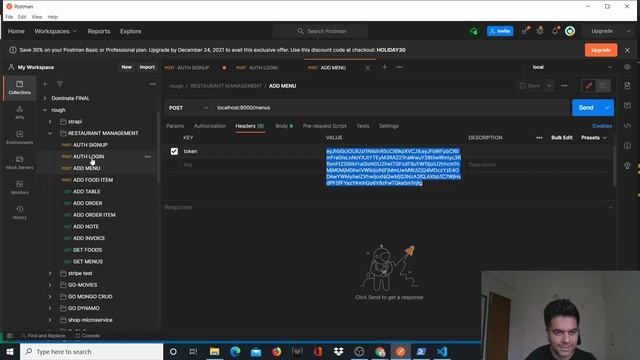The height and width of the screenshot is (360, 640).
Task: Open the info icon in right sidebar
Action: [627, 146]
